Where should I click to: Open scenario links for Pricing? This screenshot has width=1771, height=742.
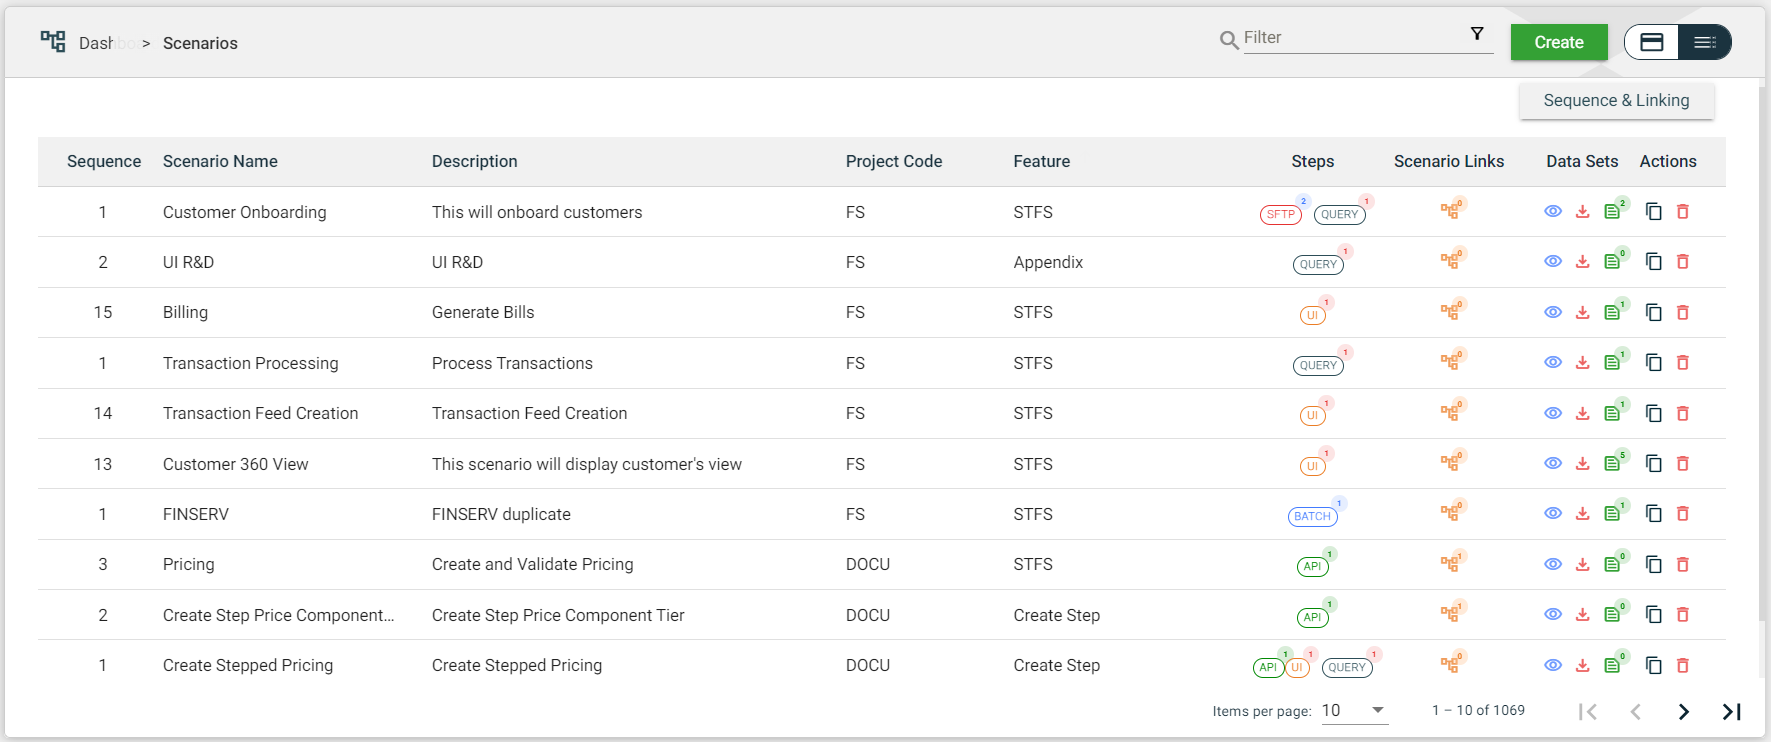click(1449, 564)
